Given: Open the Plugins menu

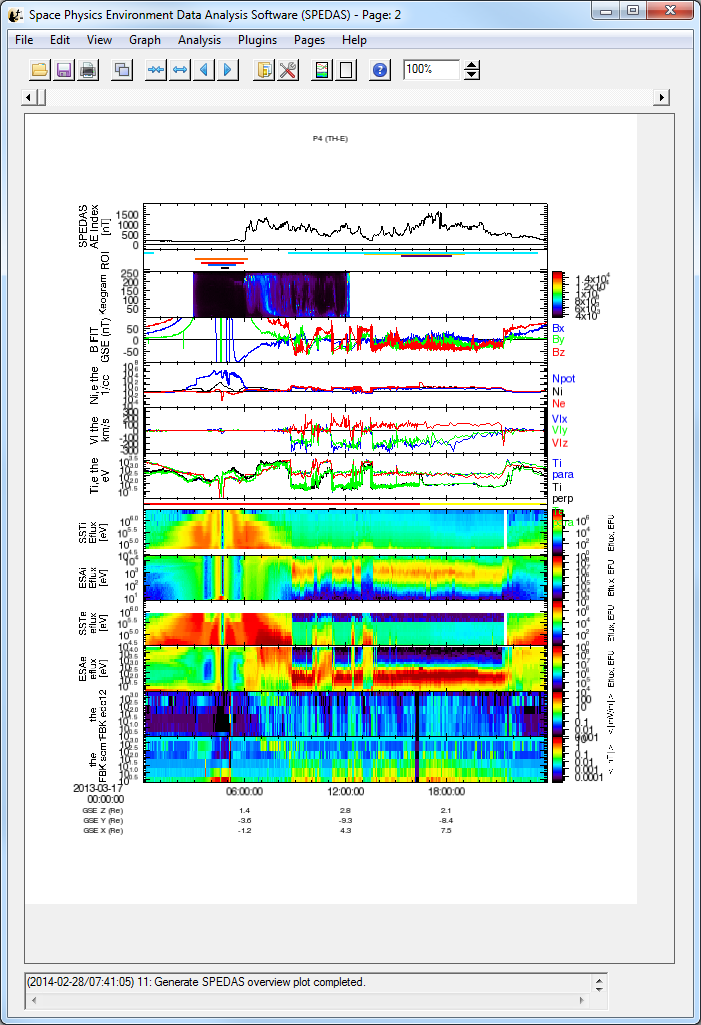Looking at the screenshot, I should tap(257, 40).
